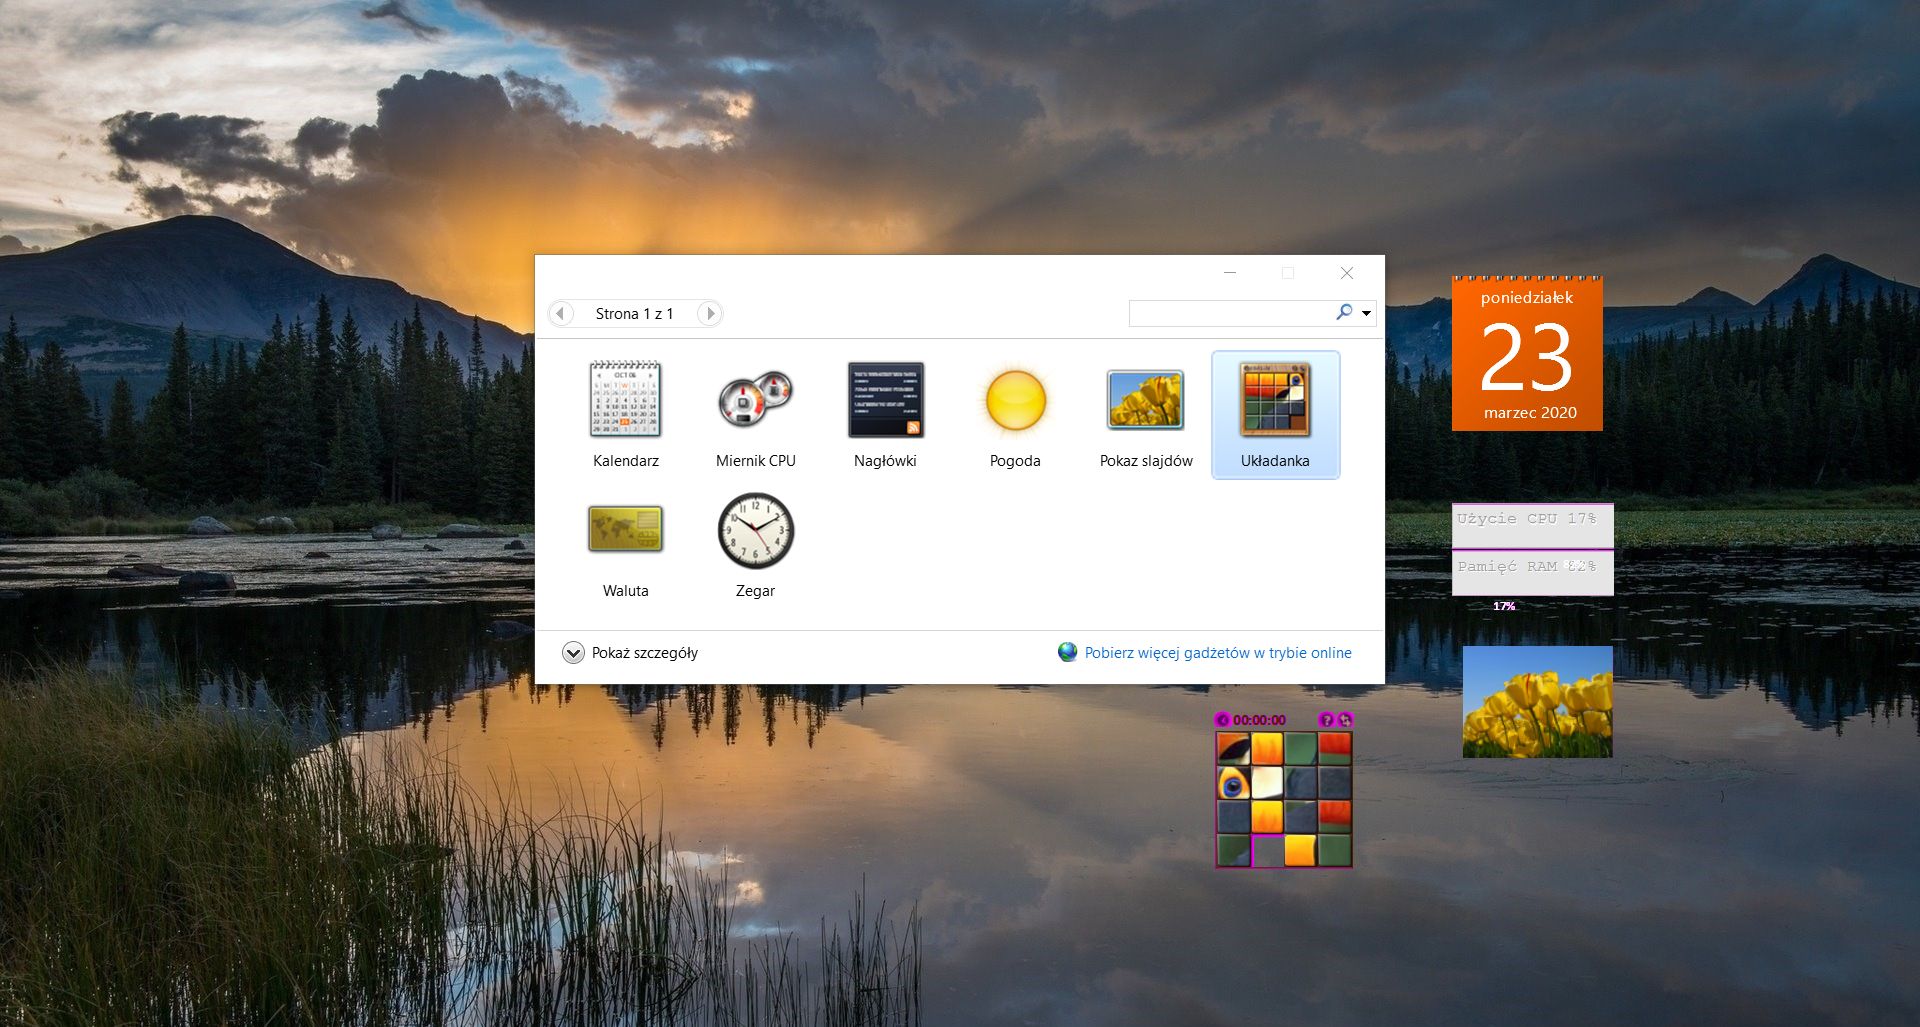Toggle the timer clock on the puzzle gadget
Screen dimensions: 1920x1027
click(1223, 720)
